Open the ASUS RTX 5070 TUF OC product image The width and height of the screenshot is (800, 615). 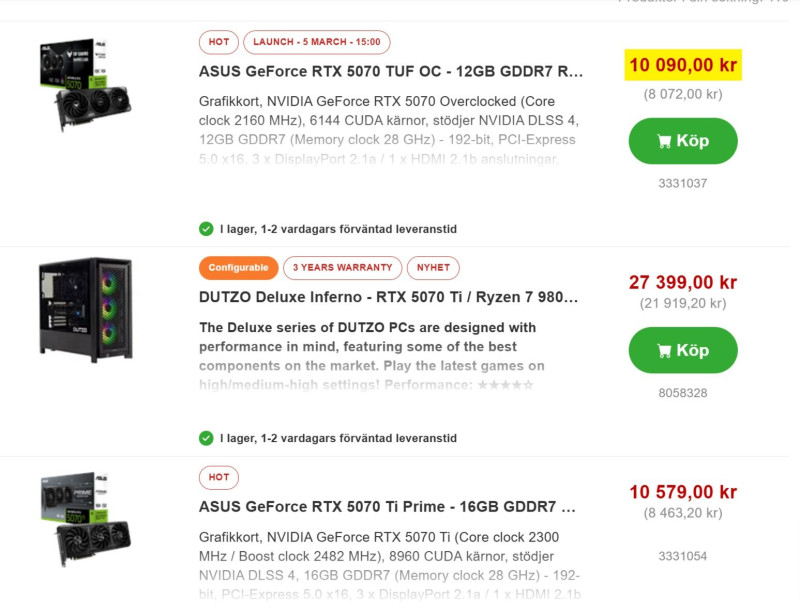coord(85,85)
